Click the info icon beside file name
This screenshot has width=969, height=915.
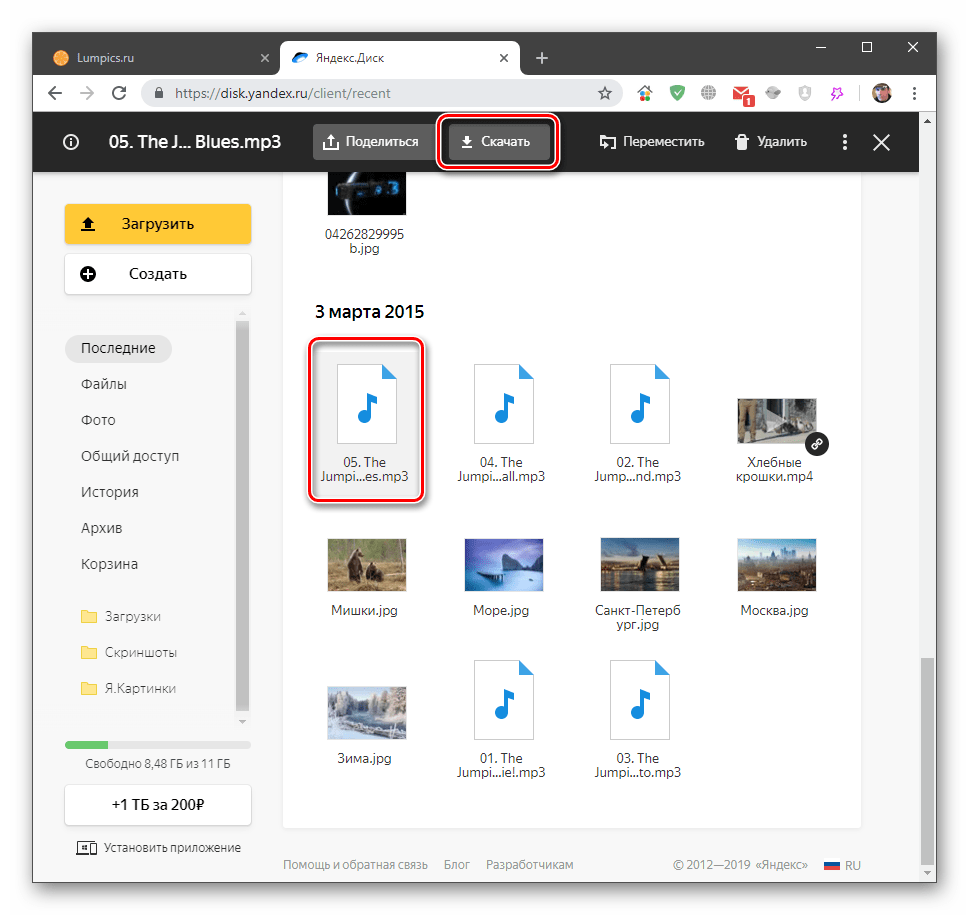click(70, 142)
